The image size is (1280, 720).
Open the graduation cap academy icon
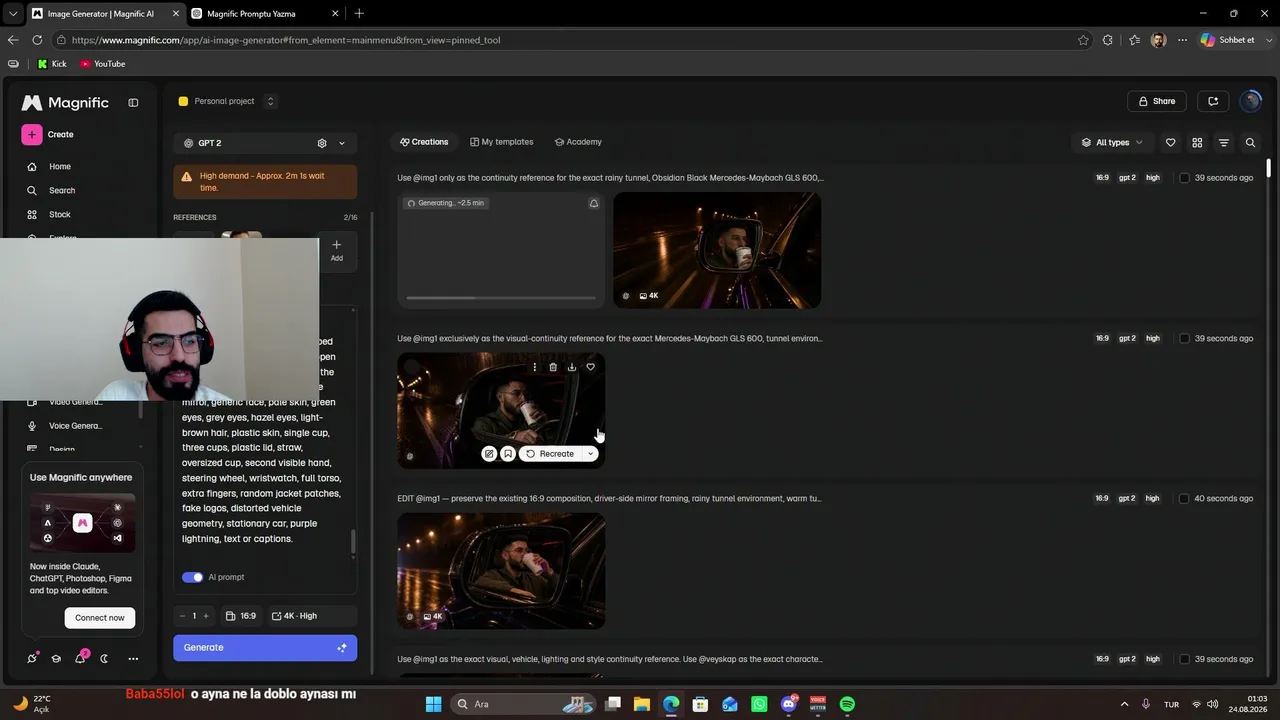point(56,658)
